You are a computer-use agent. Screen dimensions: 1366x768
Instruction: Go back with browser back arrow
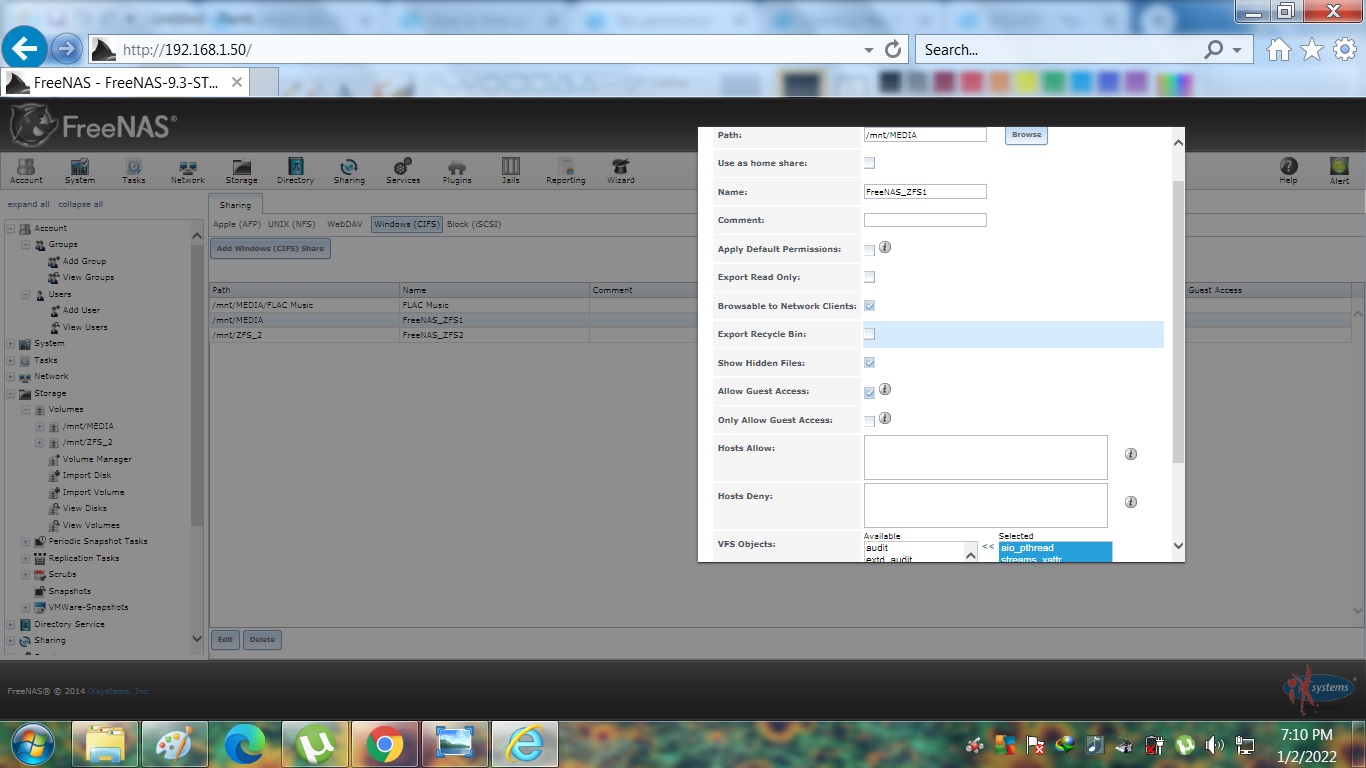pos(24,47)
